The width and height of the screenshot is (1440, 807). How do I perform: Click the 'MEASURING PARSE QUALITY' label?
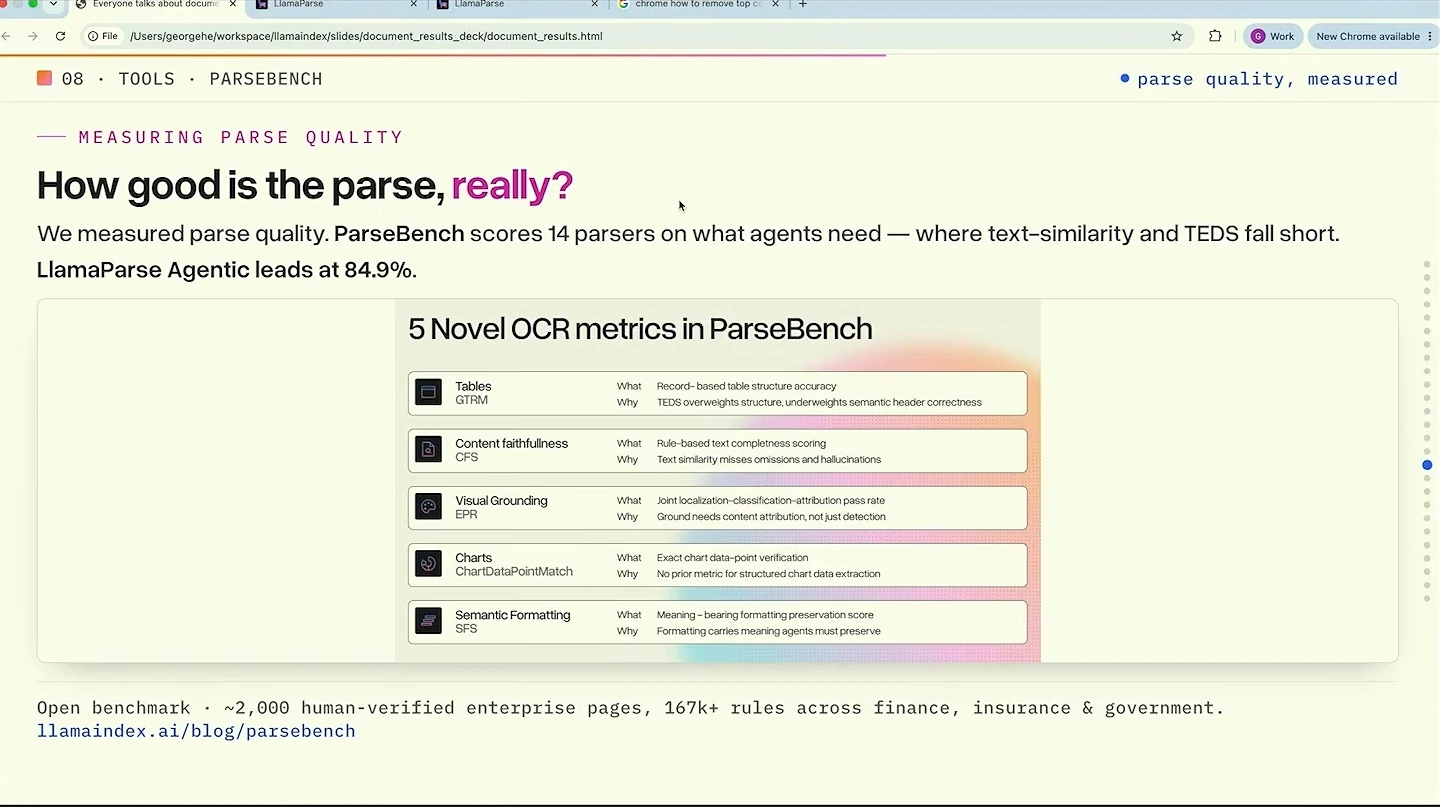coord(241,137)
